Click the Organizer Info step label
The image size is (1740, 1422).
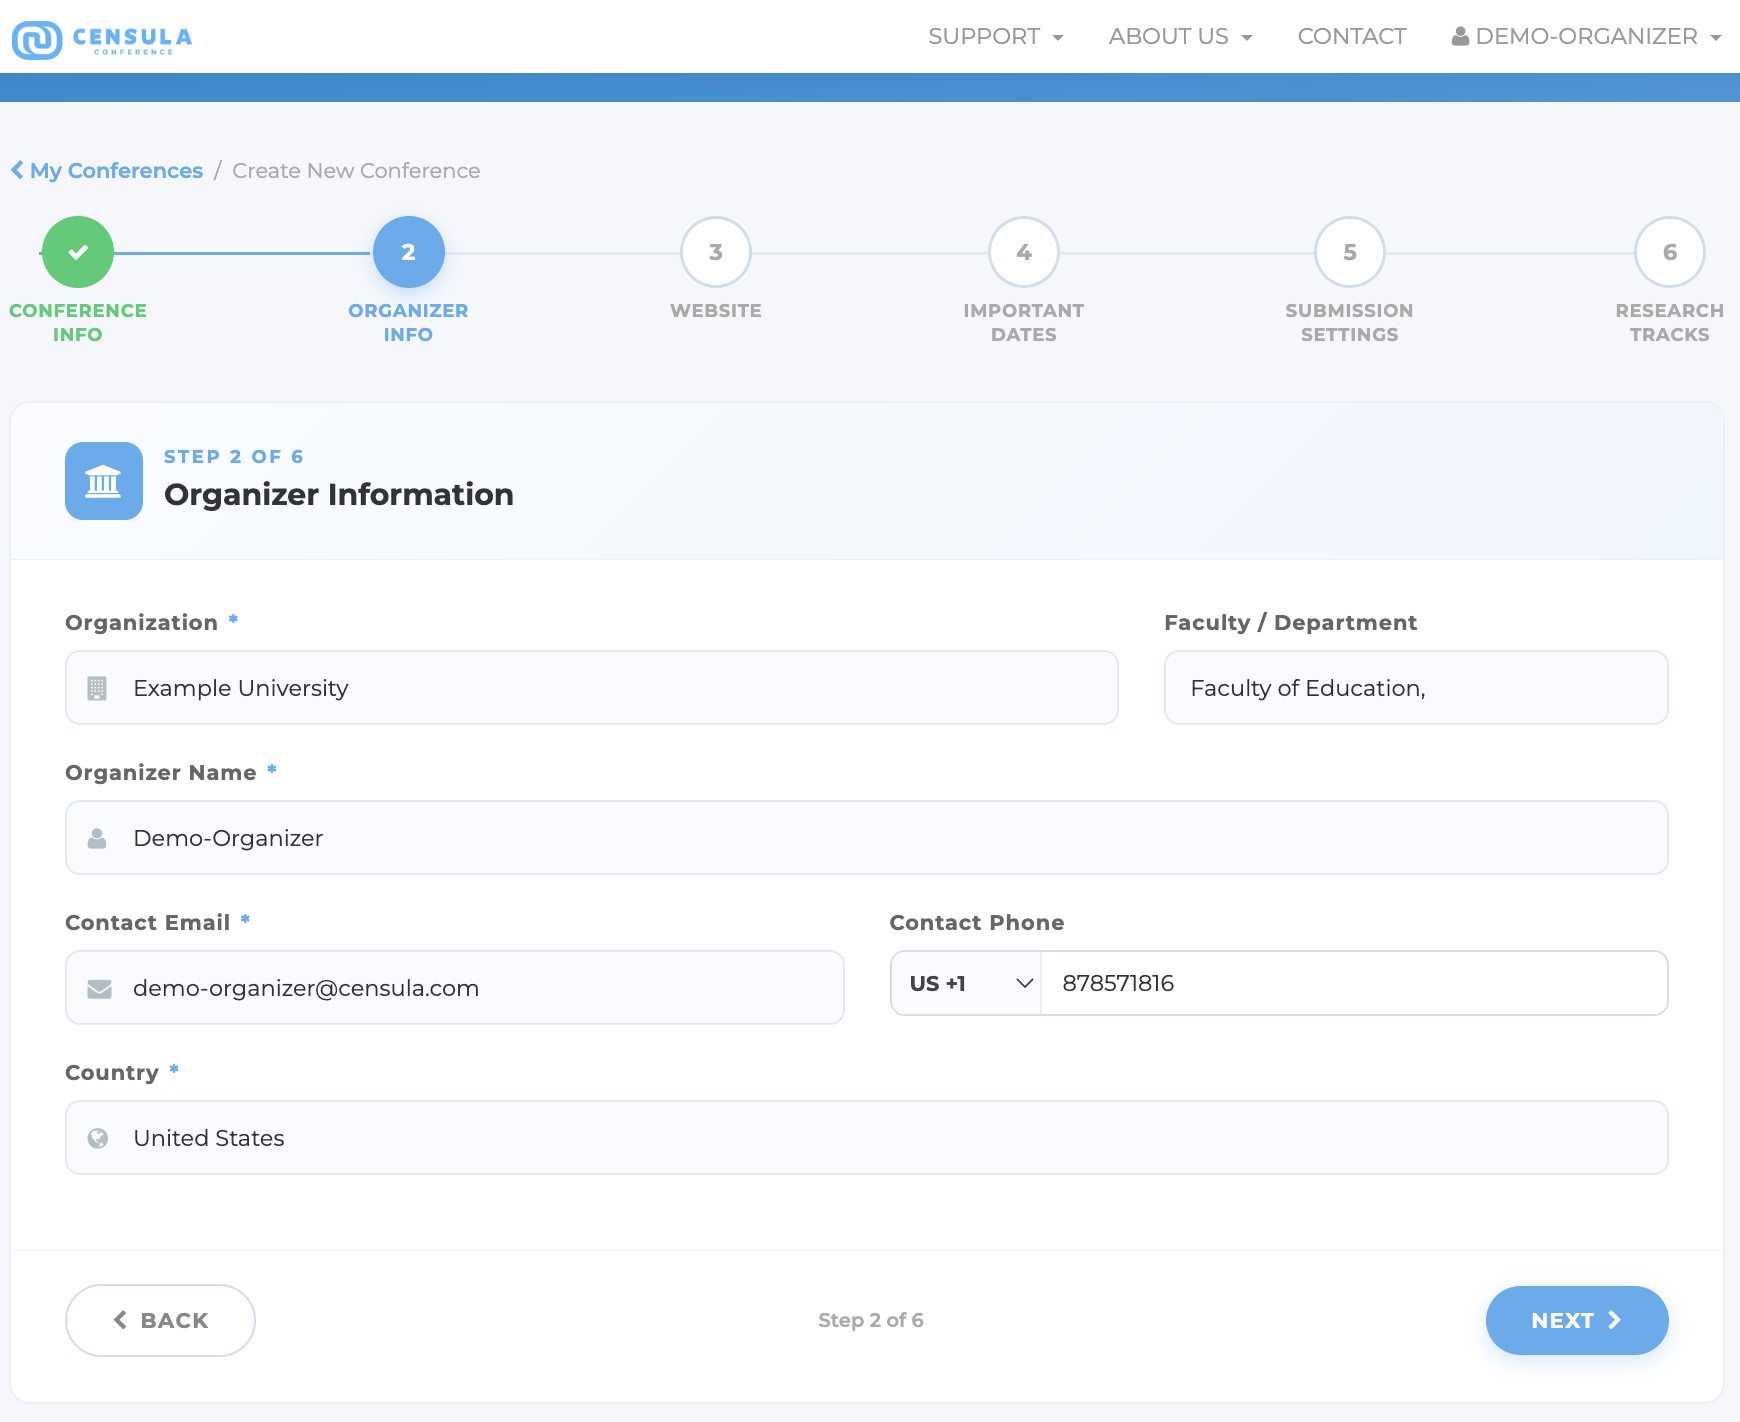408,322
